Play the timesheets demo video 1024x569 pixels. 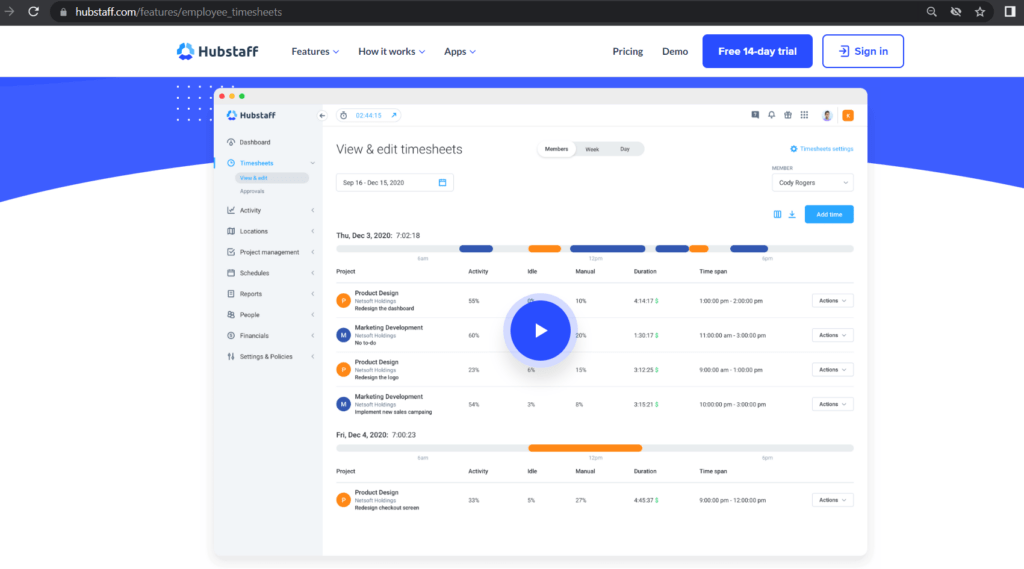click(540, 331)
